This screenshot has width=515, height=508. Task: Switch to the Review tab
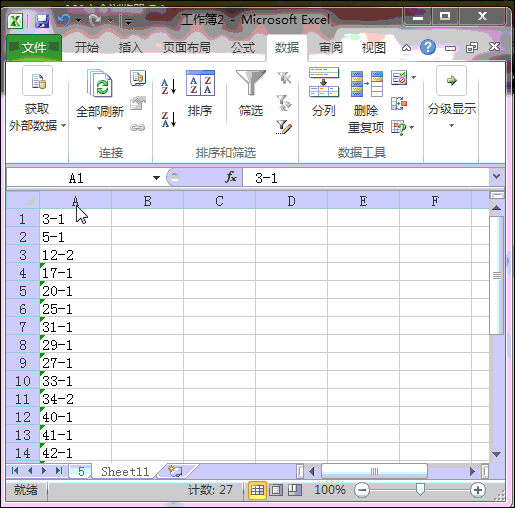[331, 48]
